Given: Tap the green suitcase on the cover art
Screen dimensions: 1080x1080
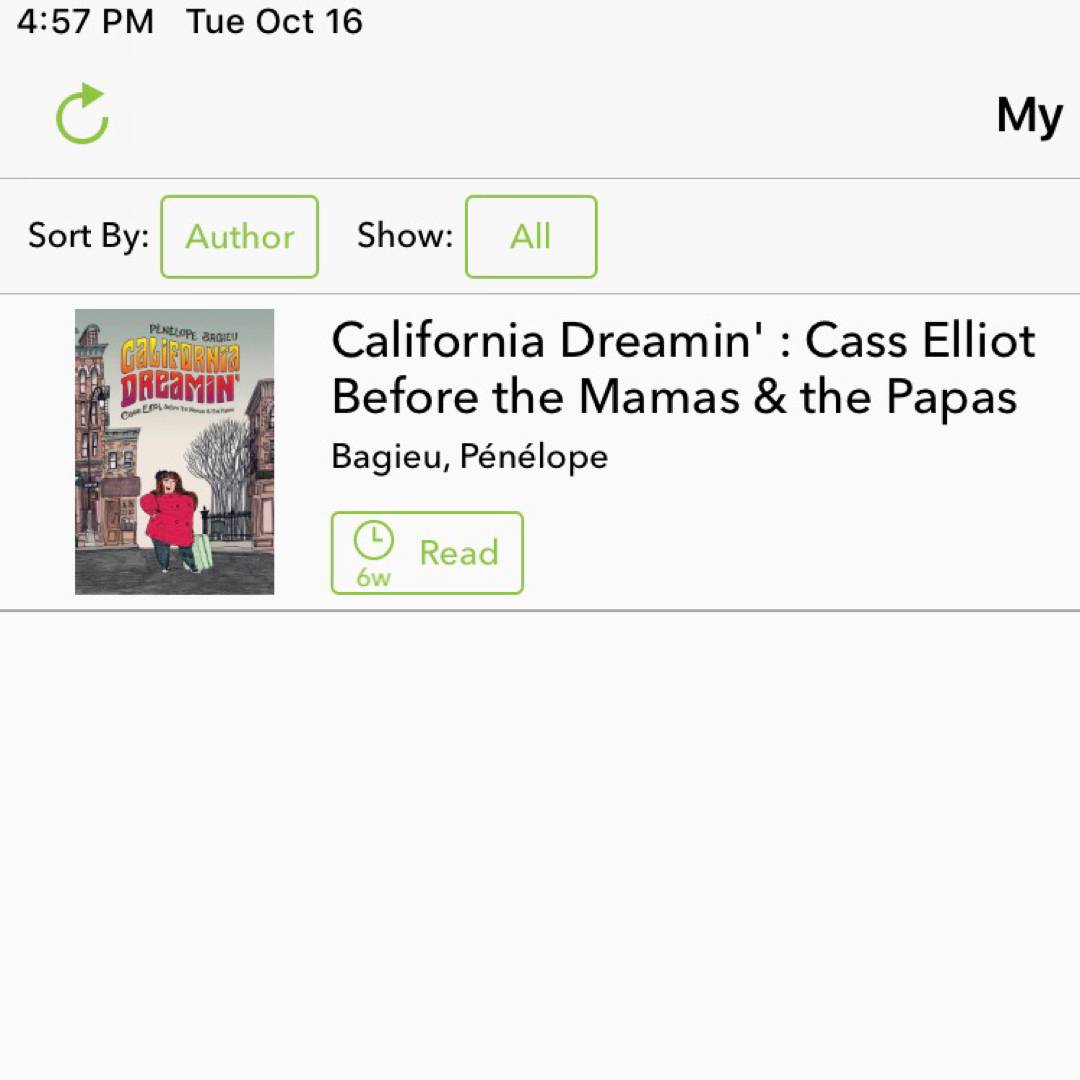Looking at the screenshot, I should click(203, 551).
